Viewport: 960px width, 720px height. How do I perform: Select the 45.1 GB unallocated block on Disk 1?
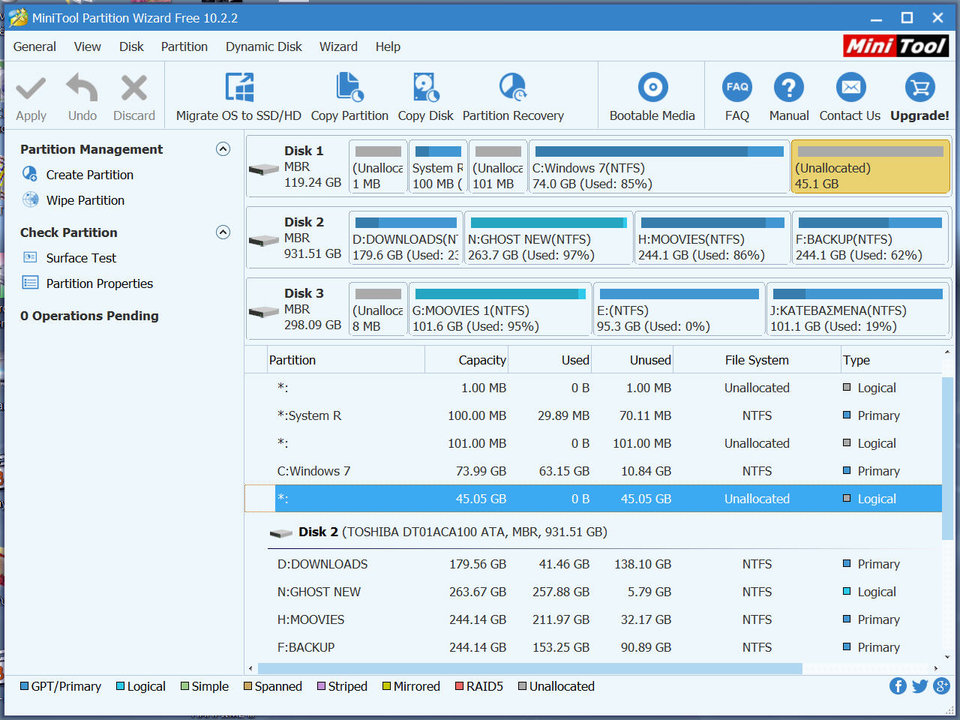point(869,166)
